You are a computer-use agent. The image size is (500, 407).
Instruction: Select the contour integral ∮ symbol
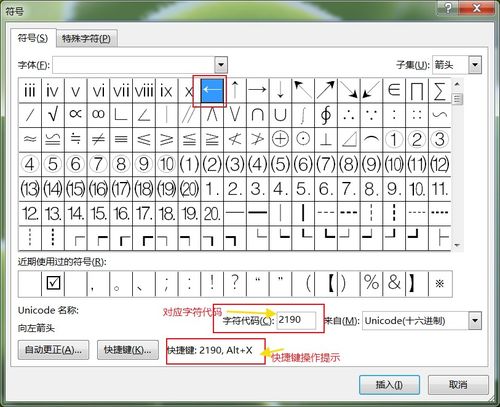(x=326, y=115)
